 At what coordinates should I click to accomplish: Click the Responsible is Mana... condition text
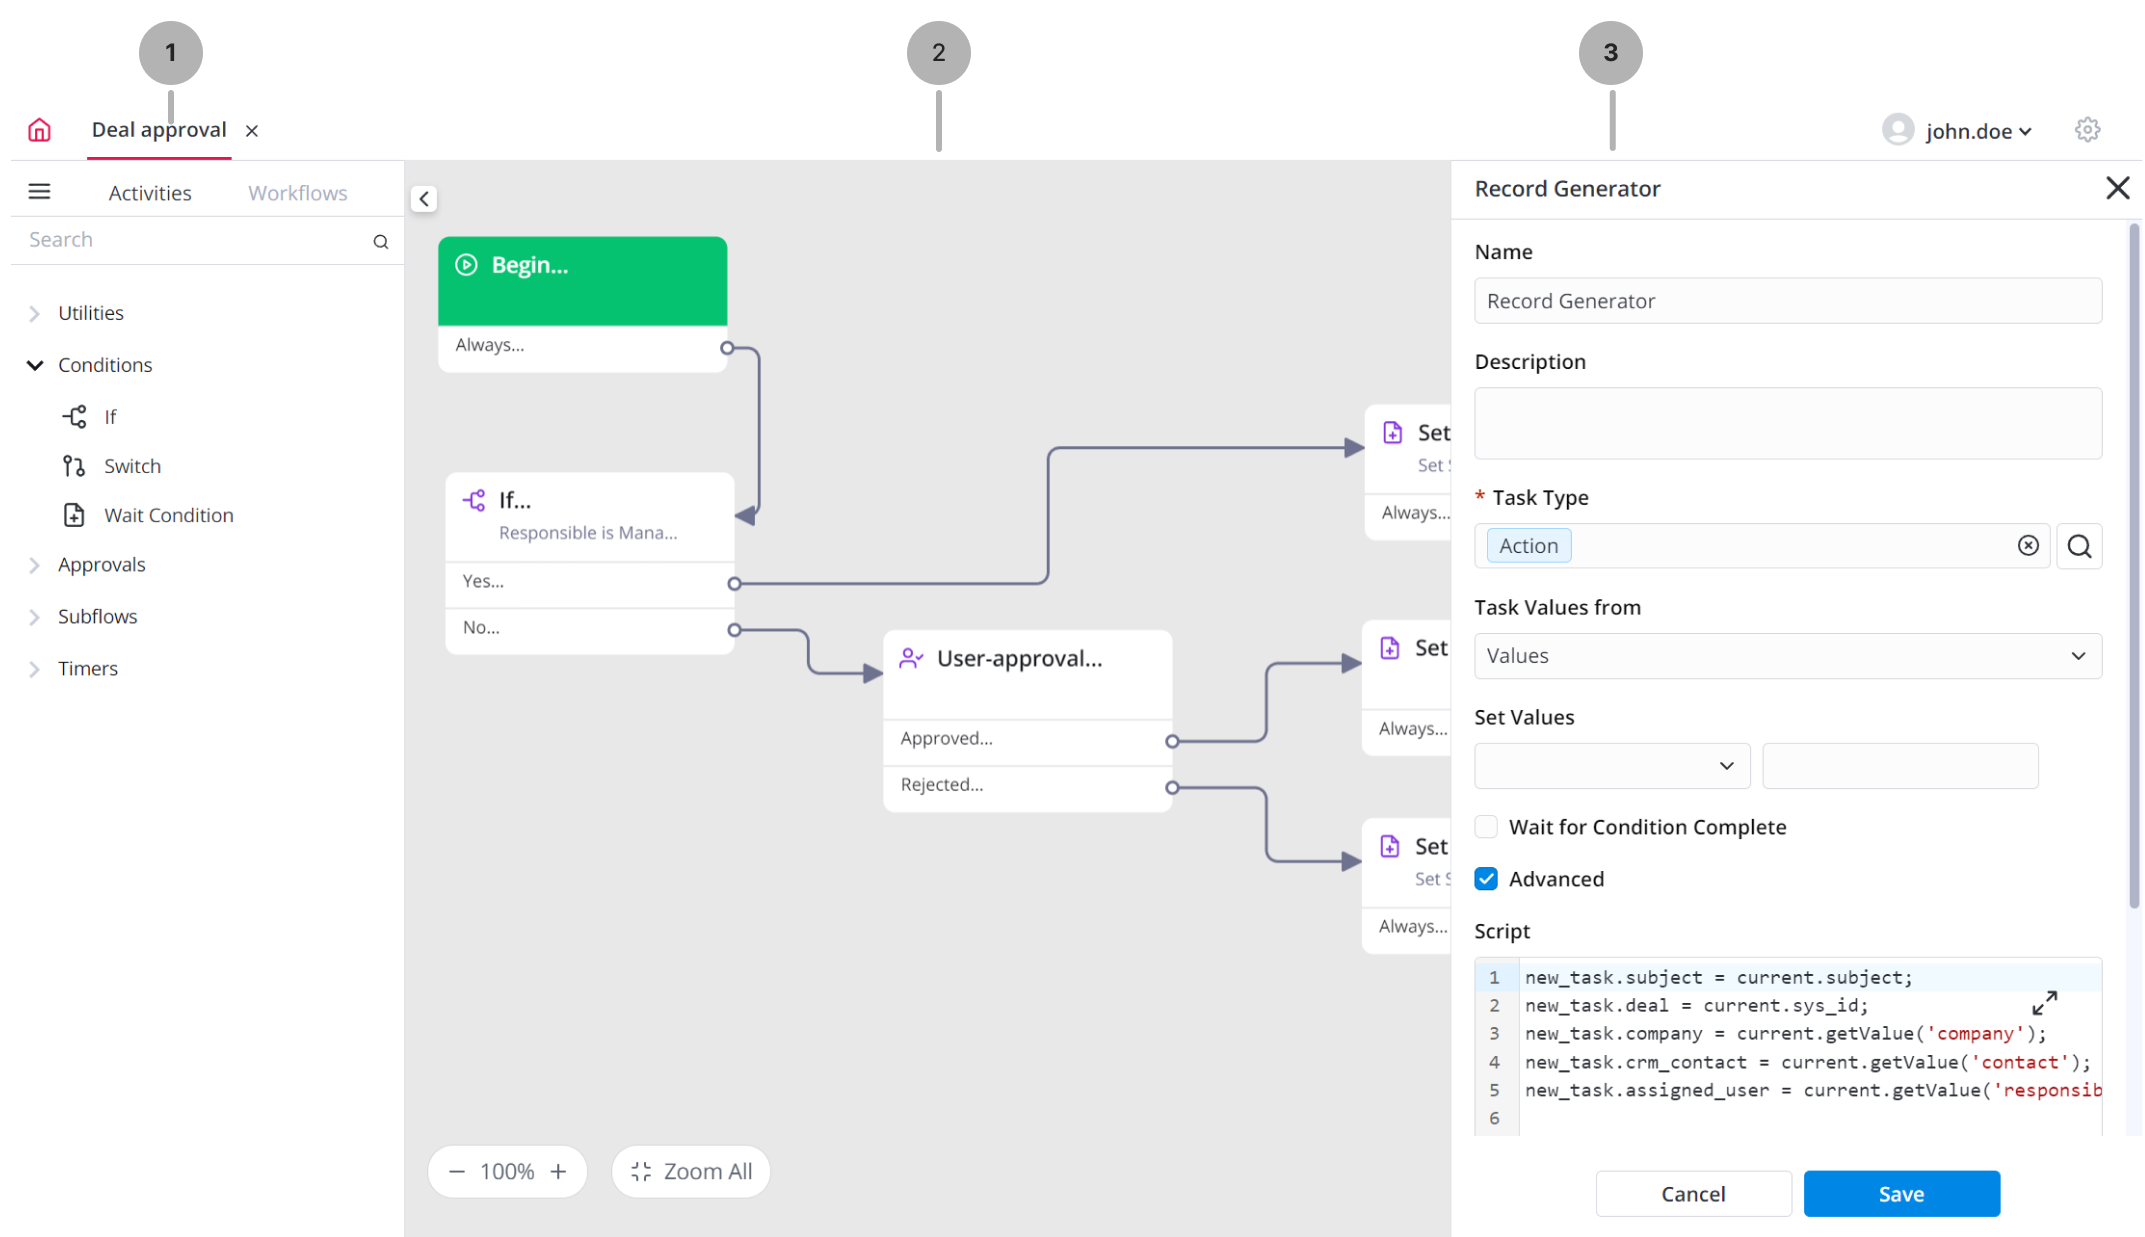(x=588, y=533)
